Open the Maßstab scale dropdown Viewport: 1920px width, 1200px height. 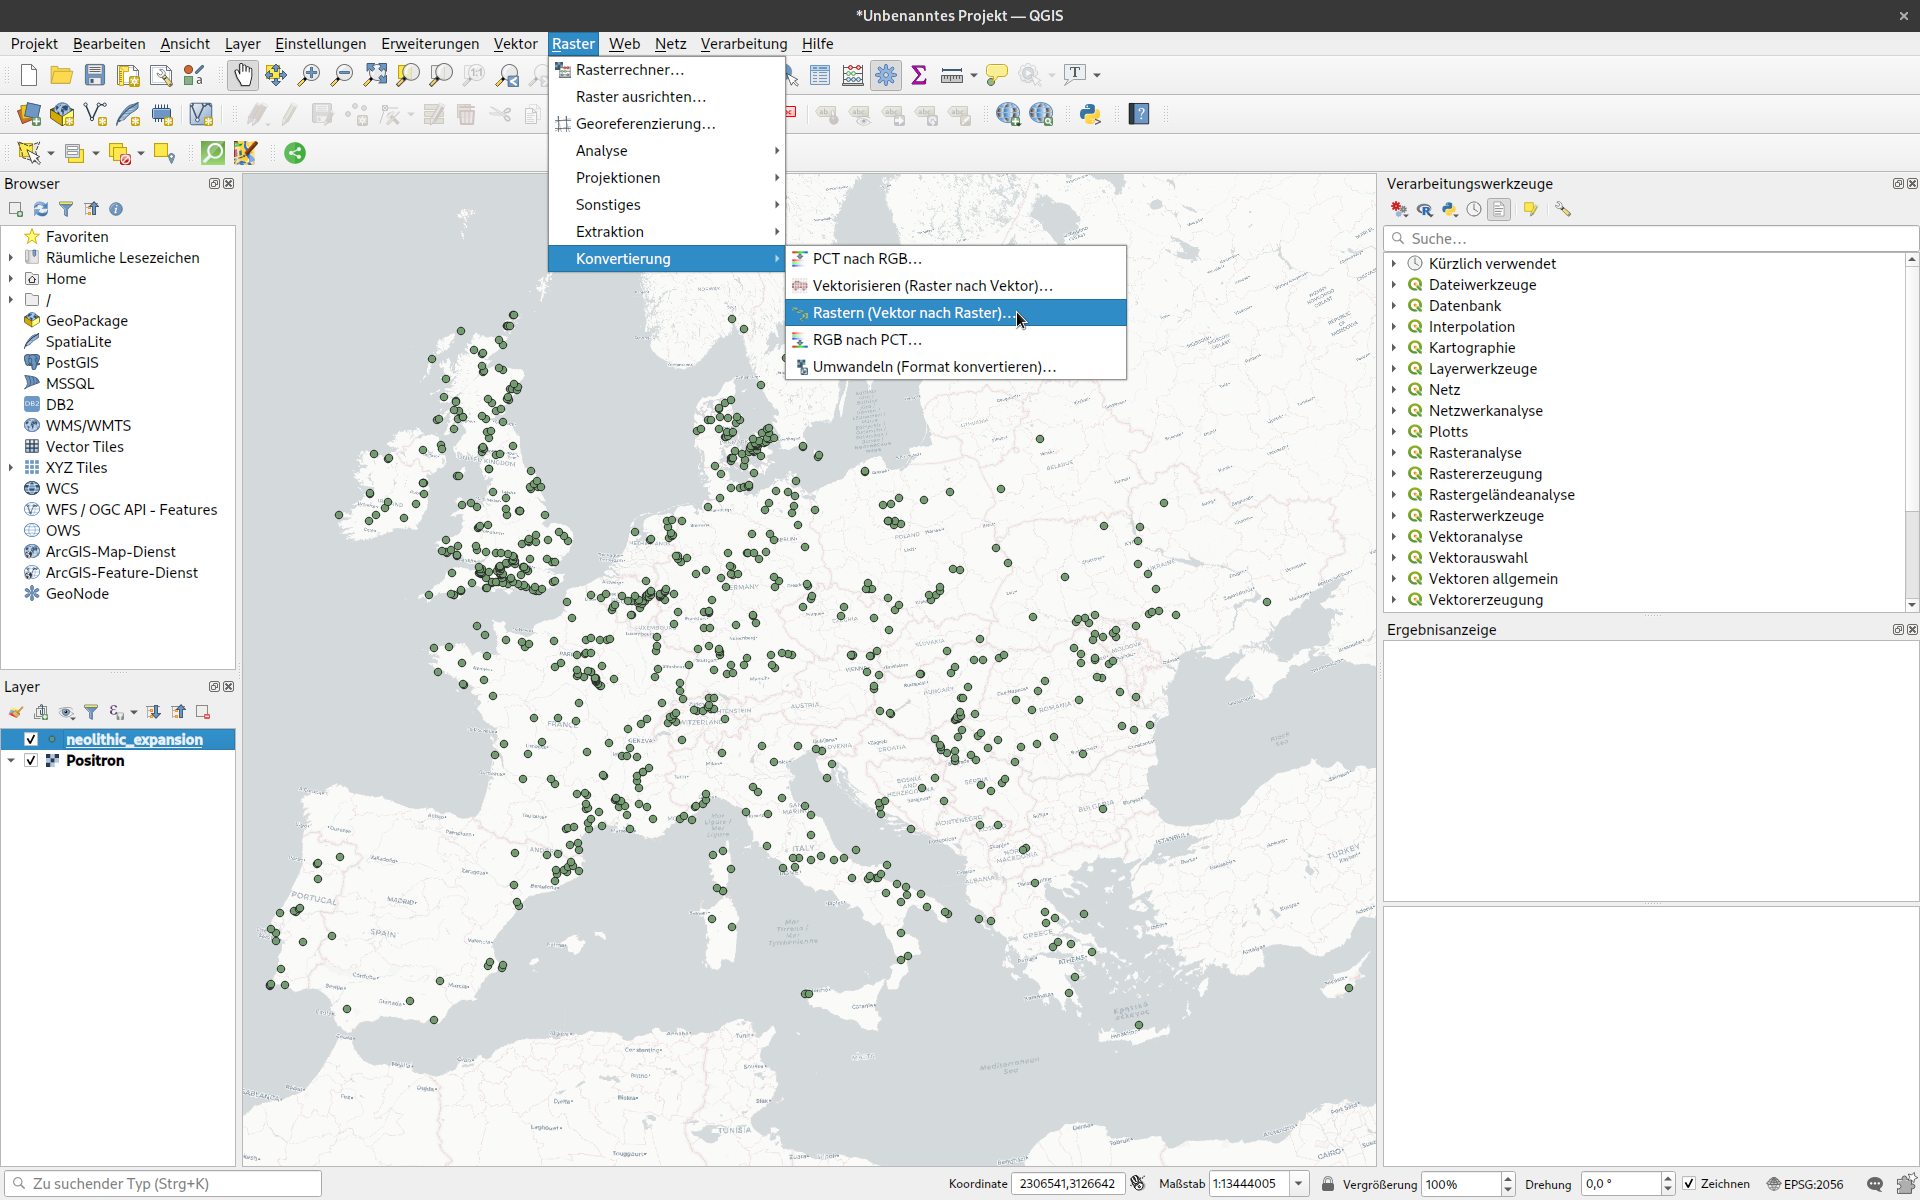(x=1298, y=1184)
